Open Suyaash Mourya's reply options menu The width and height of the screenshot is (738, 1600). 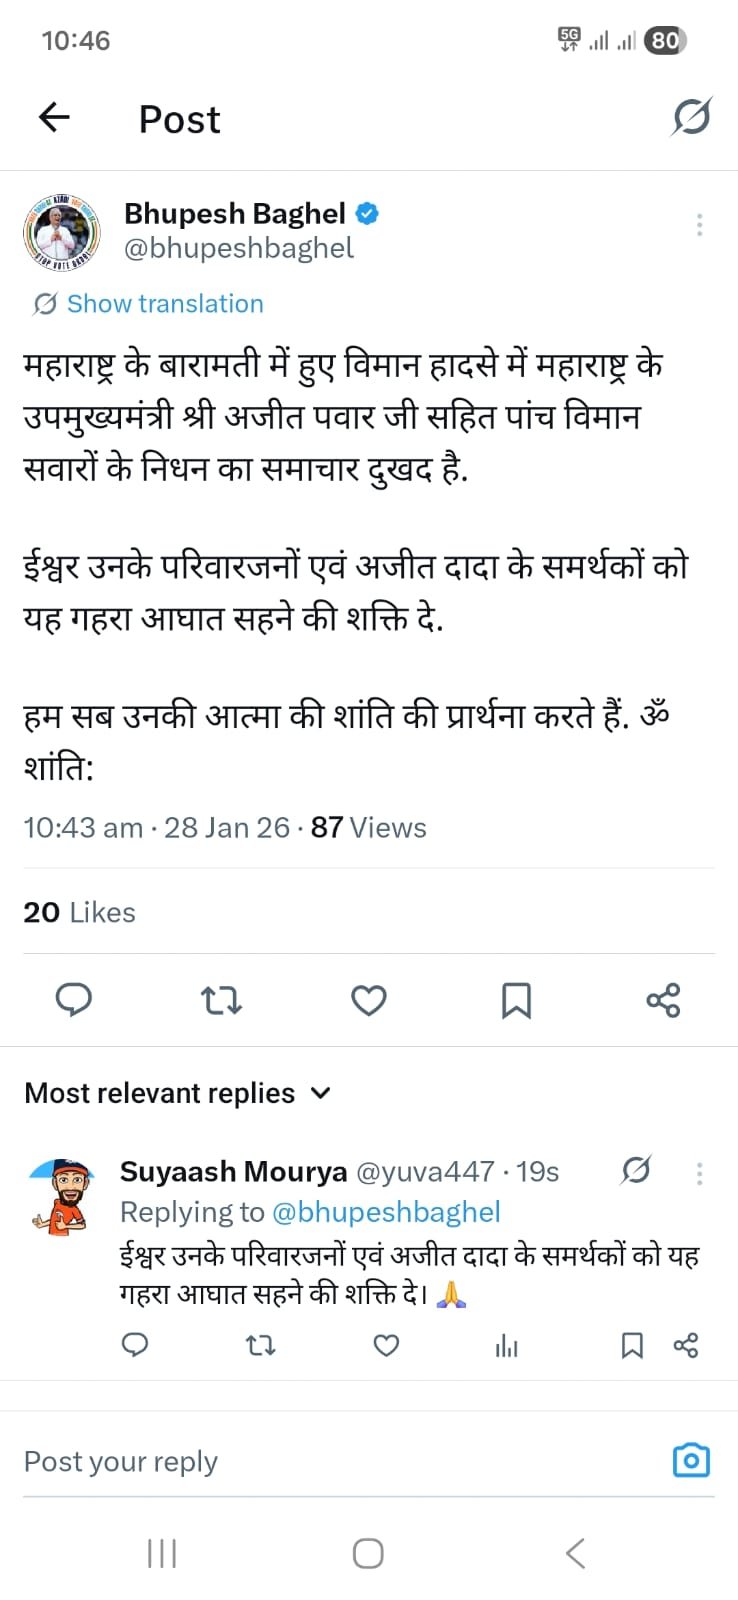(x=699, y=1173)
